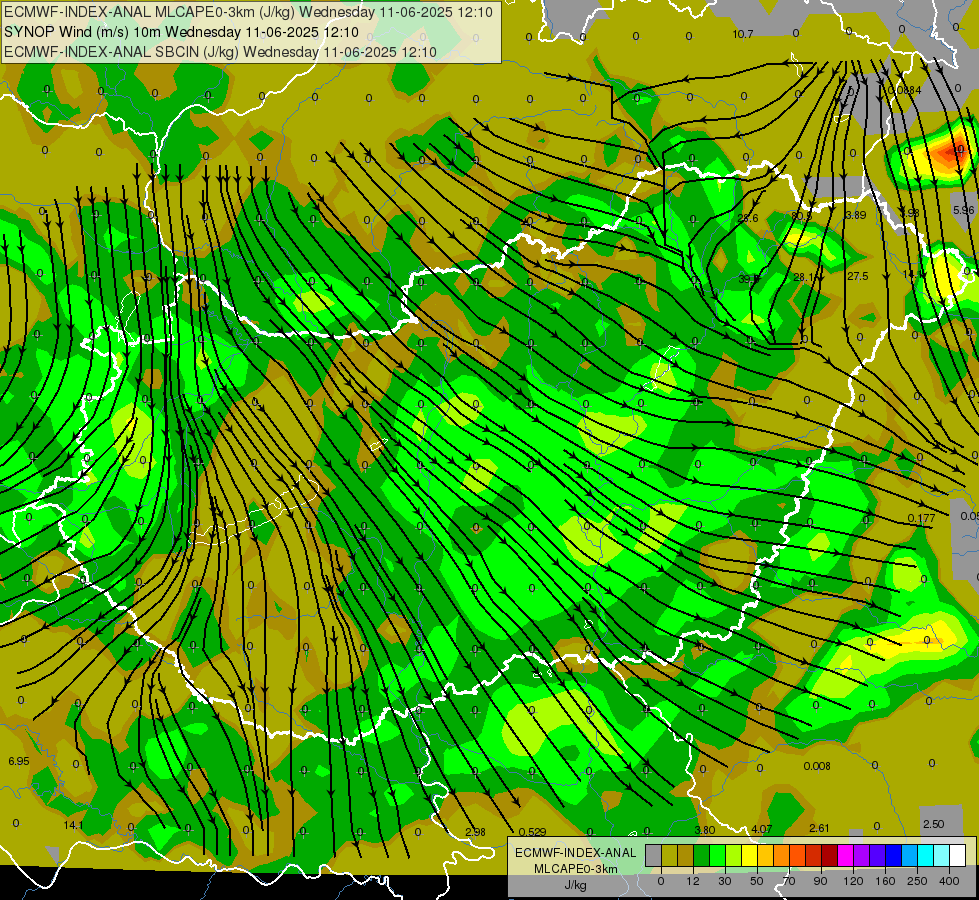Click the 10.7 value on the map
Screen dimensions: 979x900
point(743,34)
